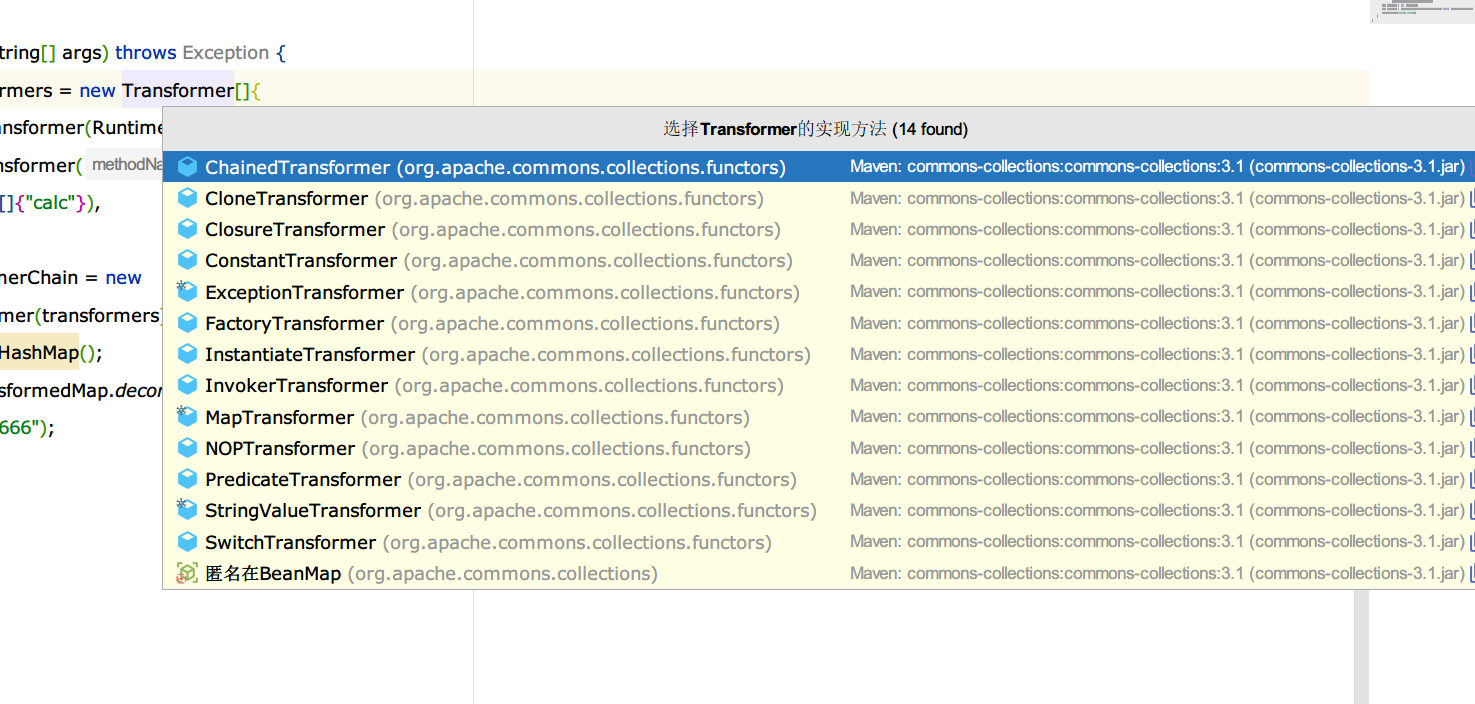Click the popup title 选择Transformer的实现方法
This screenshot has width=1475, height=704.
click(775, 129)
